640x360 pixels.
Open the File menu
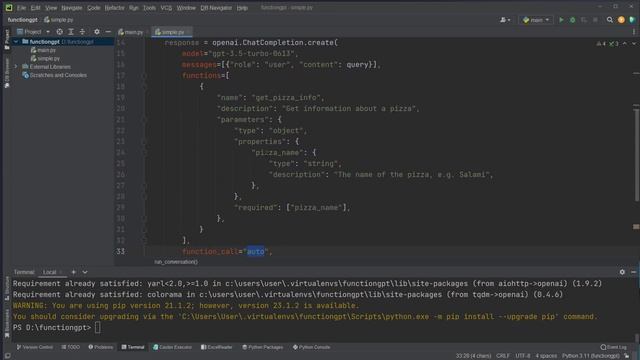21,8
